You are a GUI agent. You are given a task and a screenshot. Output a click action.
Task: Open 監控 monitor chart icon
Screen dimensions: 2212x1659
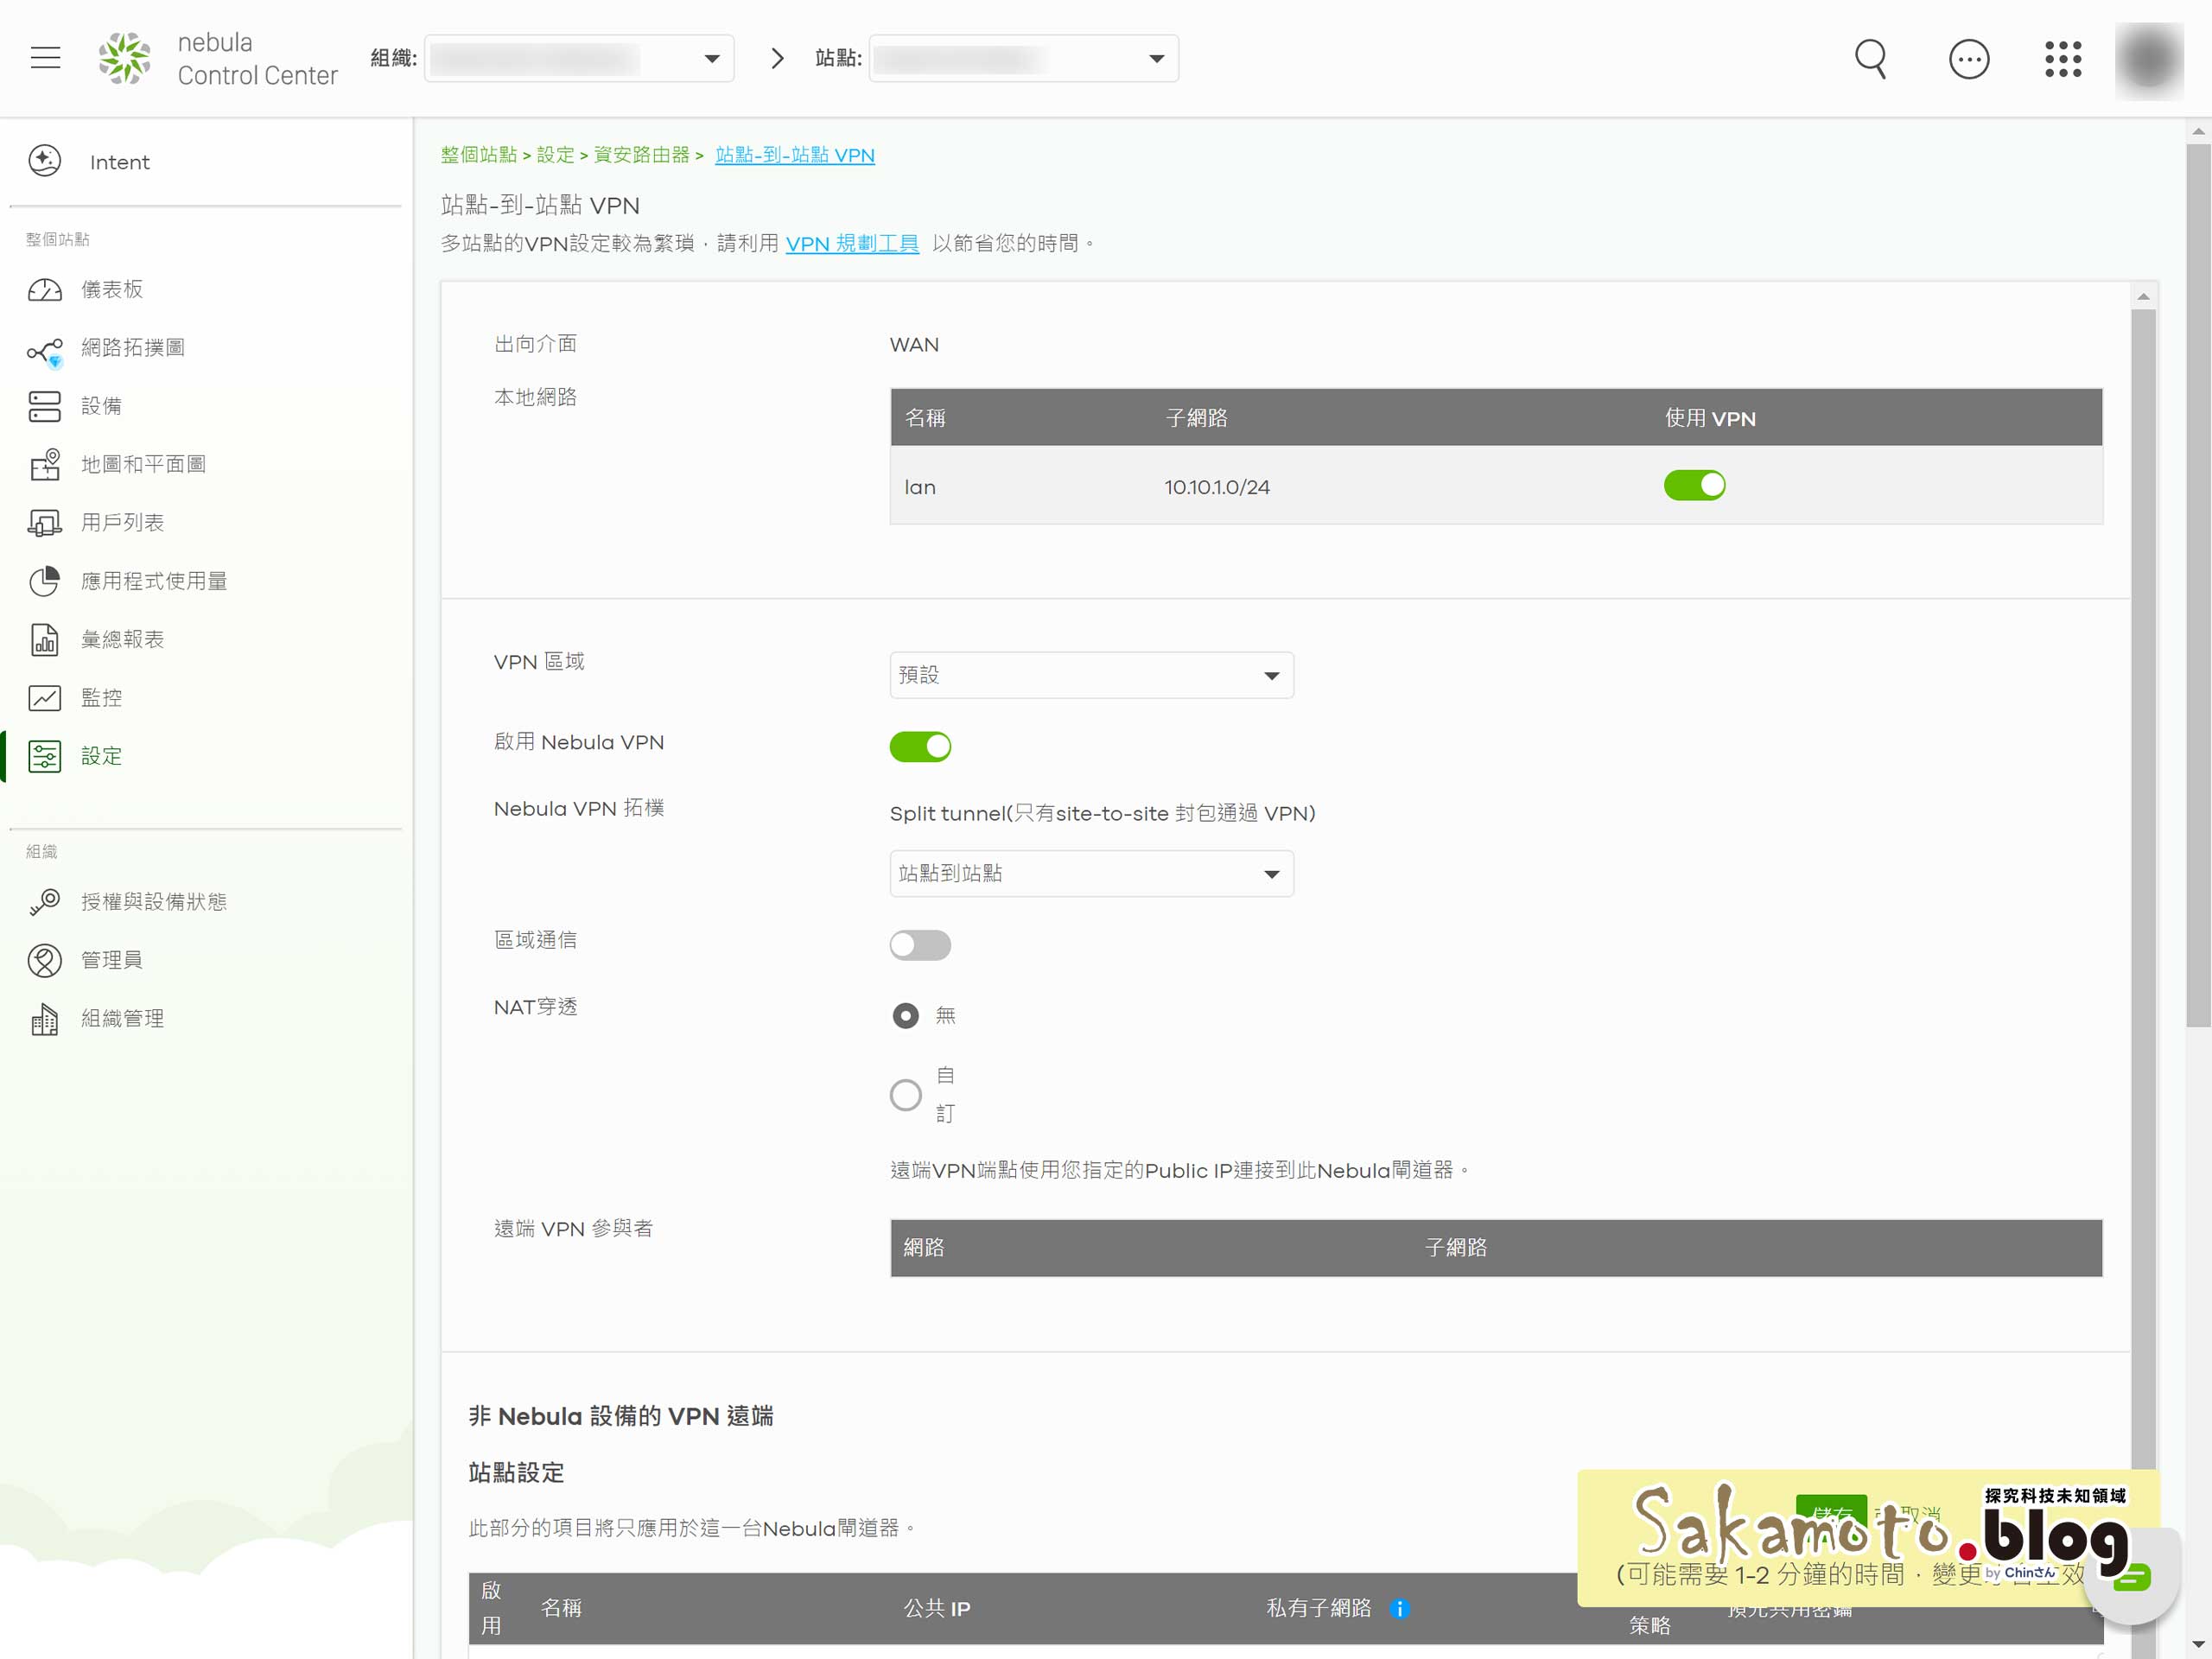(x=45, y=698)
